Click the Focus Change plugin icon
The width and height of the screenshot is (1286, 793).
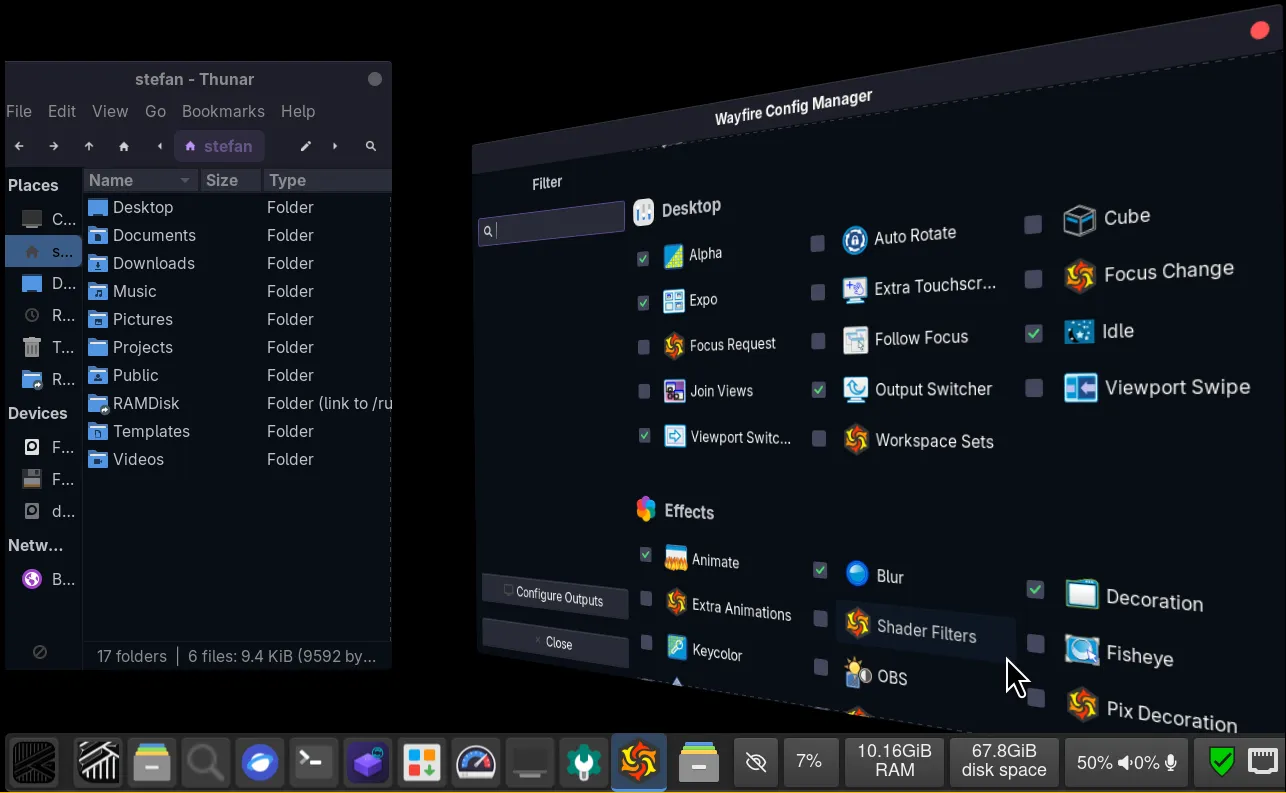[x=1080, y=276]
